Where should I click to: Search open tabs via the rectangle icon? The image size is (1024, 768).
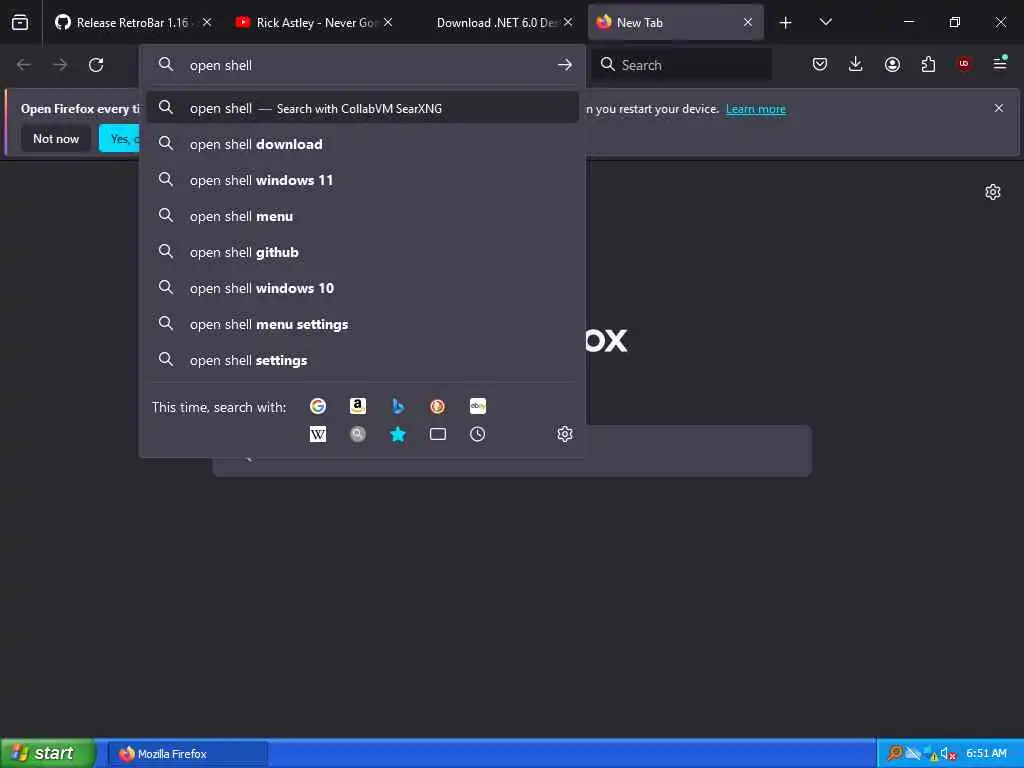tap(438, 434)
